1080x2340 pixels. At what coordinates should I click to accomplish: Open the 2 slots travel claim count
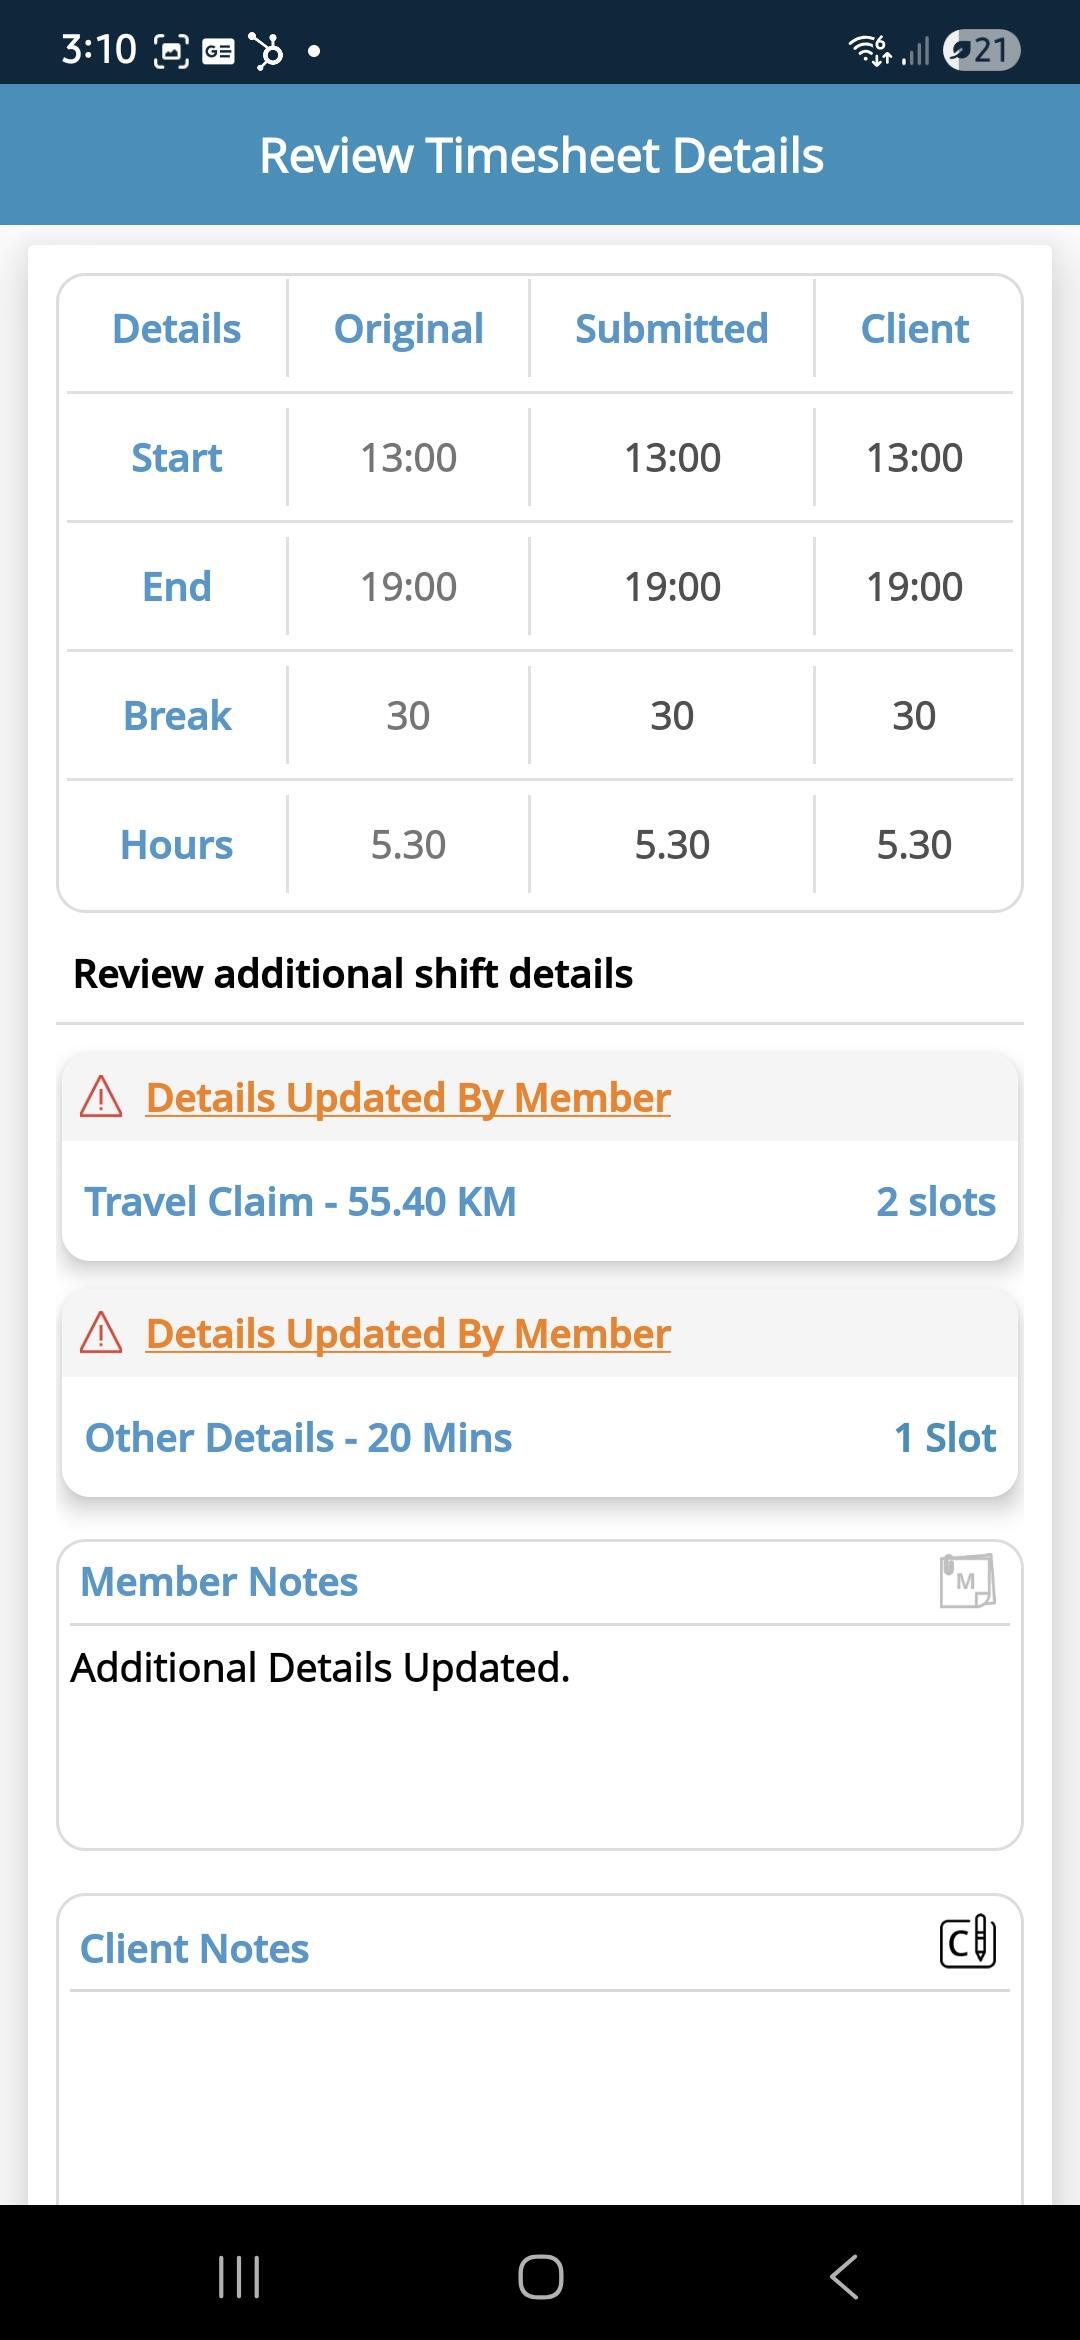[x=935, y=1201]
